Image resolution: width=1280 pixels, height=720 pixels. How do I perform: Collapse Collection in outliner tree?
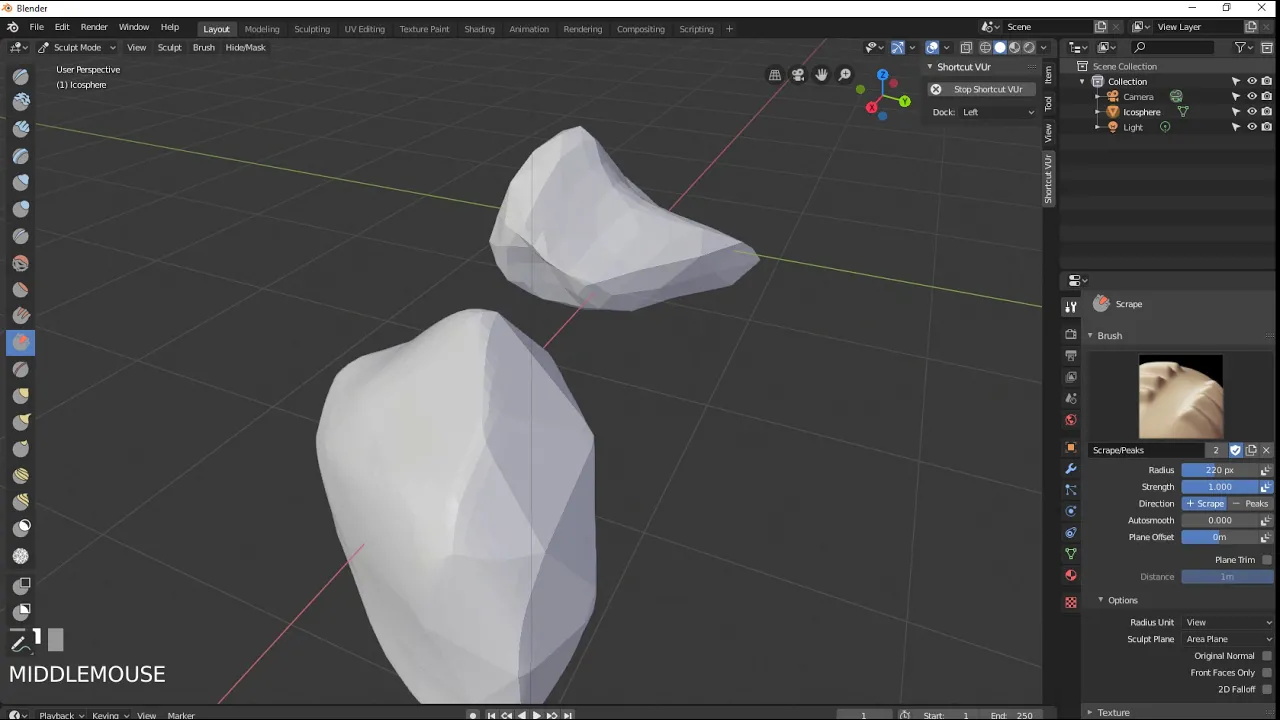[x=1082, y=82]
